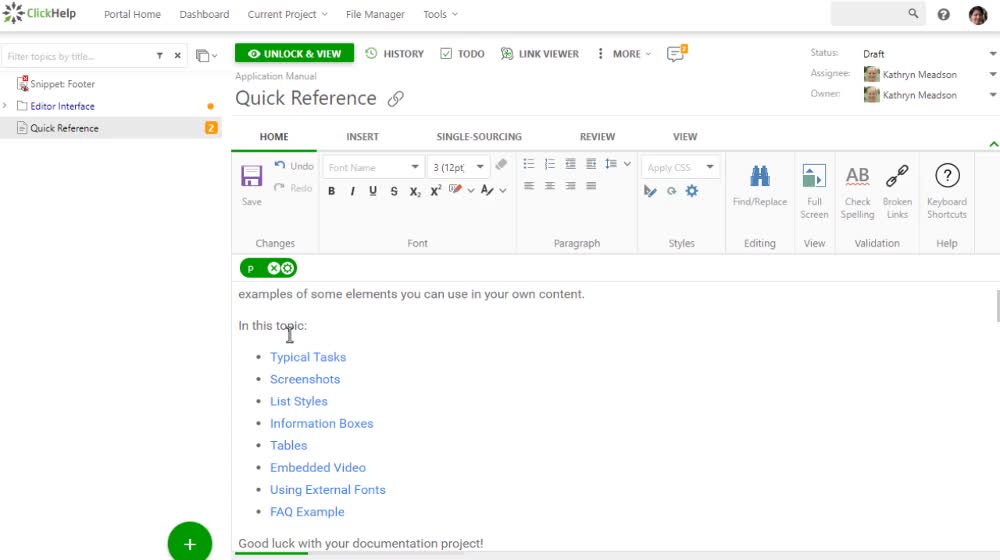This screenshot has height=560, width=1000.
Task: Open the SINGLE-SOURCING ribbon tab
Action: (x=479, y=136)
